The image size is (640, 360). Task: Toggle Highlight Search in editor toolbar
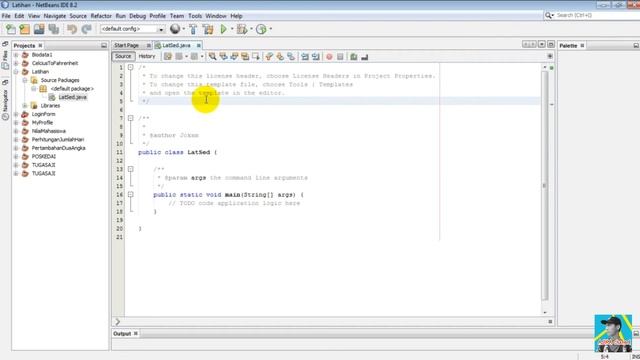tap(245, 57)
